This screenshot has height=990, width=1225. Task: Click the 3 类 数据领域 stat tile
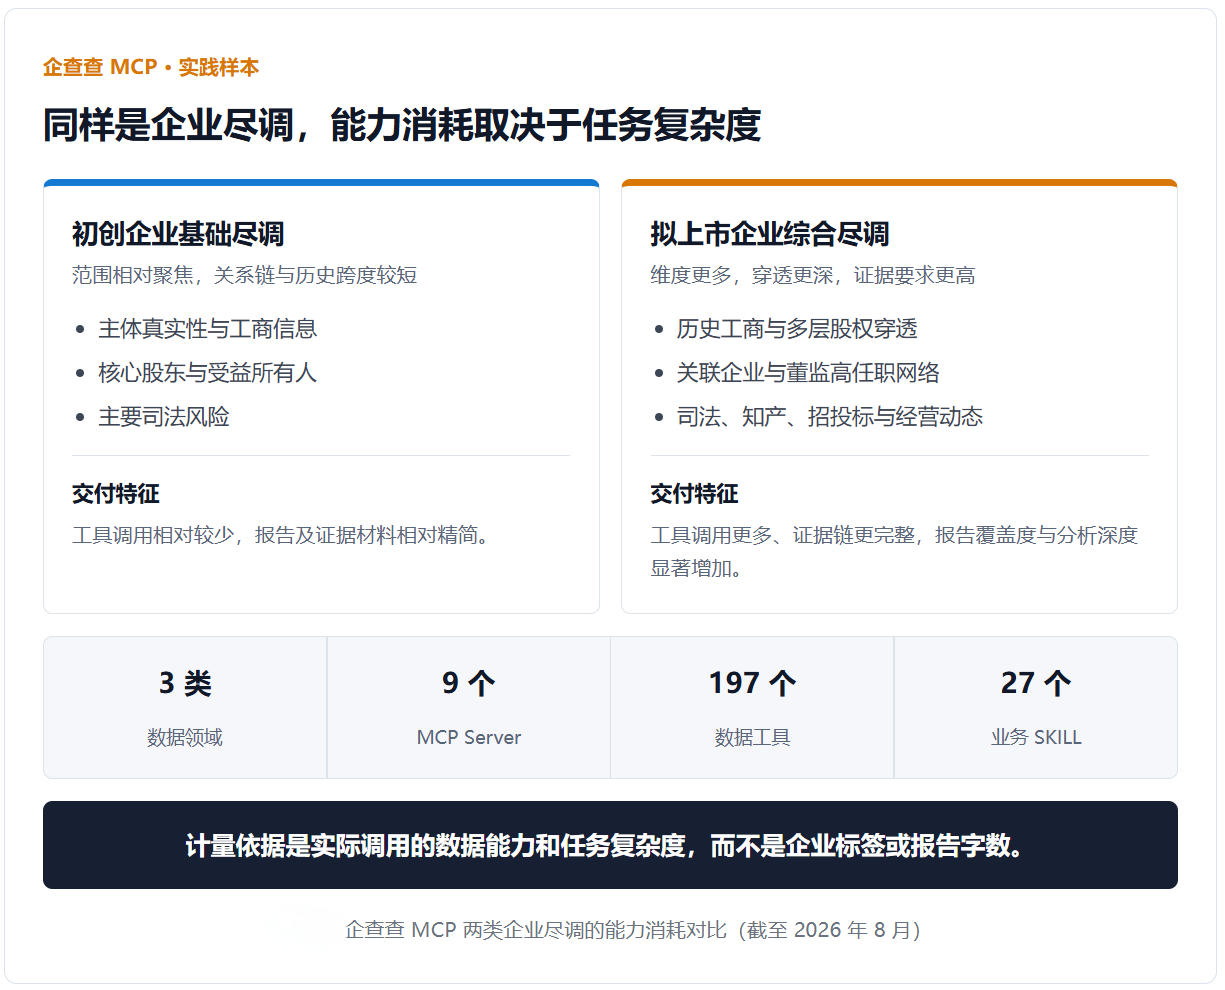[185, 707]
